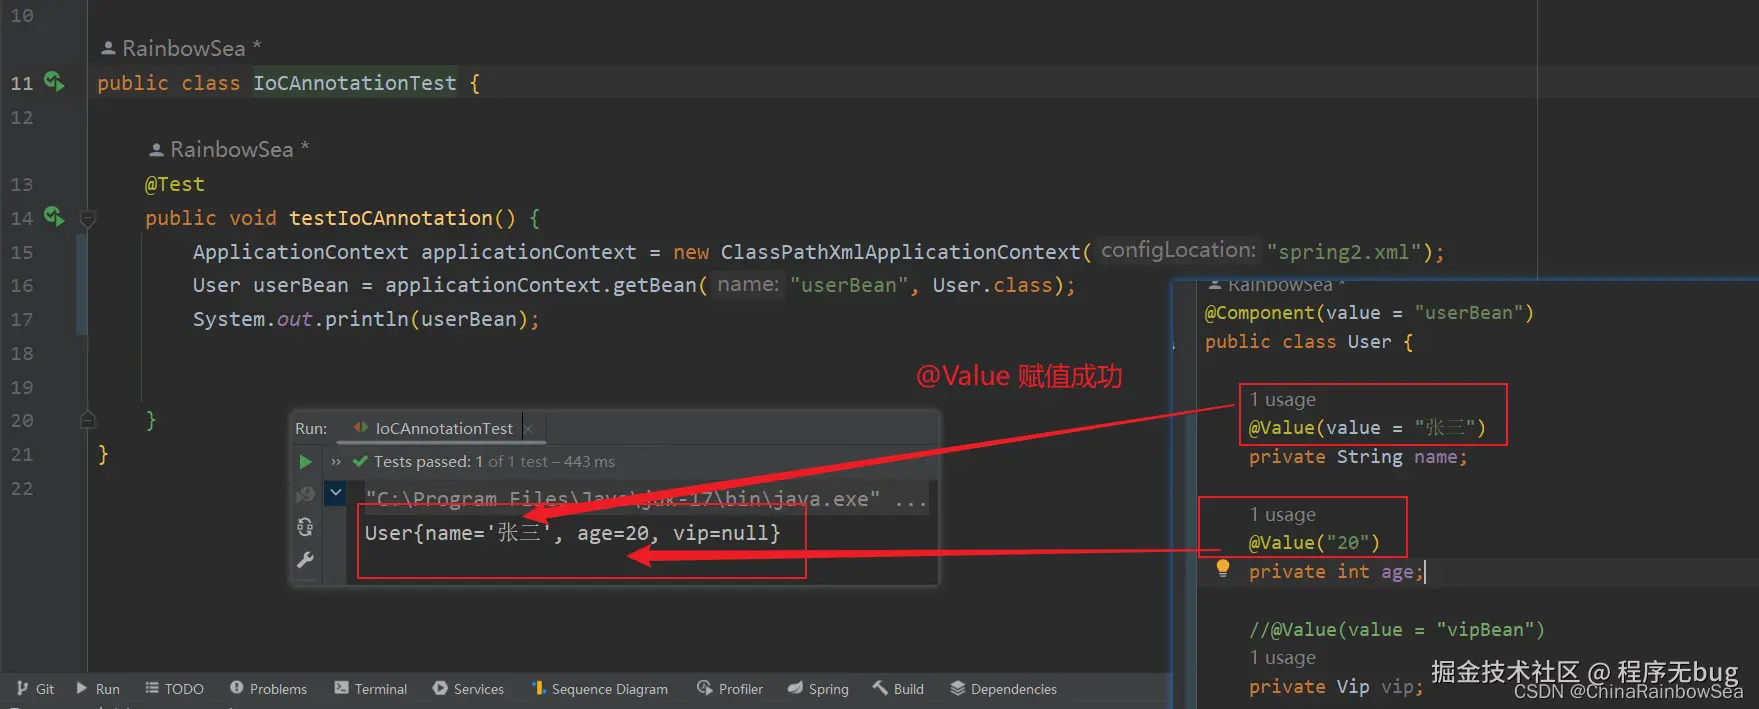Image resolution: width=1759 pixels, height=709 pixels.
Task: Collapse the testIoCAnnotation method fold marker
Action: (x=88, y=218)
